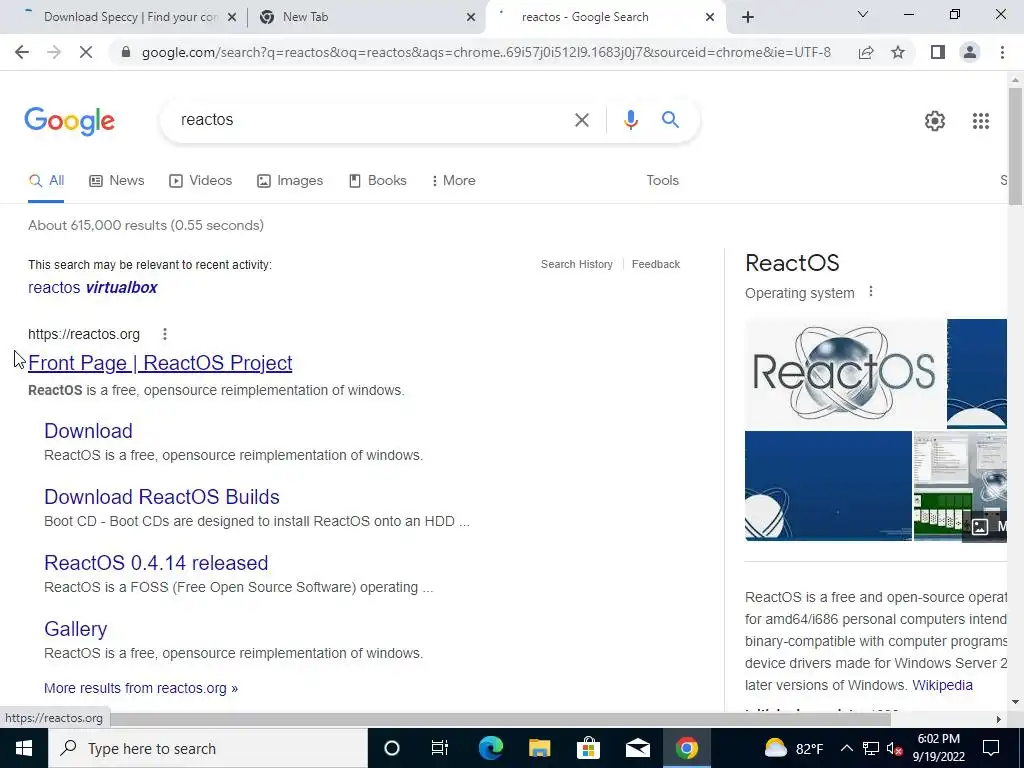The height and width of the screenshot is (768, 1024).
Task: Open Google apps grid
Action: point(980,121)
